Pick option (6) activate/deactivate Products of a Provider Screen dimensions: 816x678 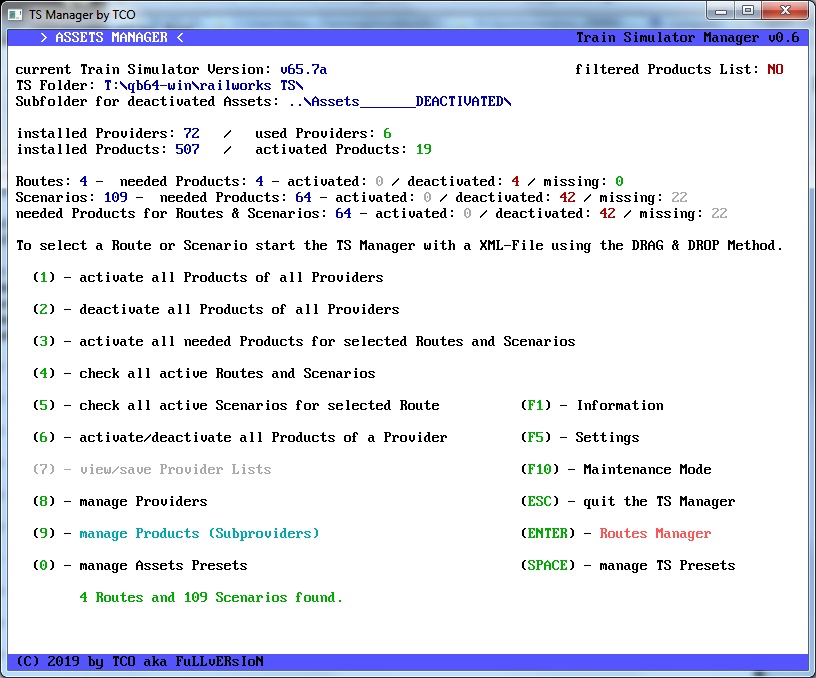pyautogui.click(x=240, y=438)
